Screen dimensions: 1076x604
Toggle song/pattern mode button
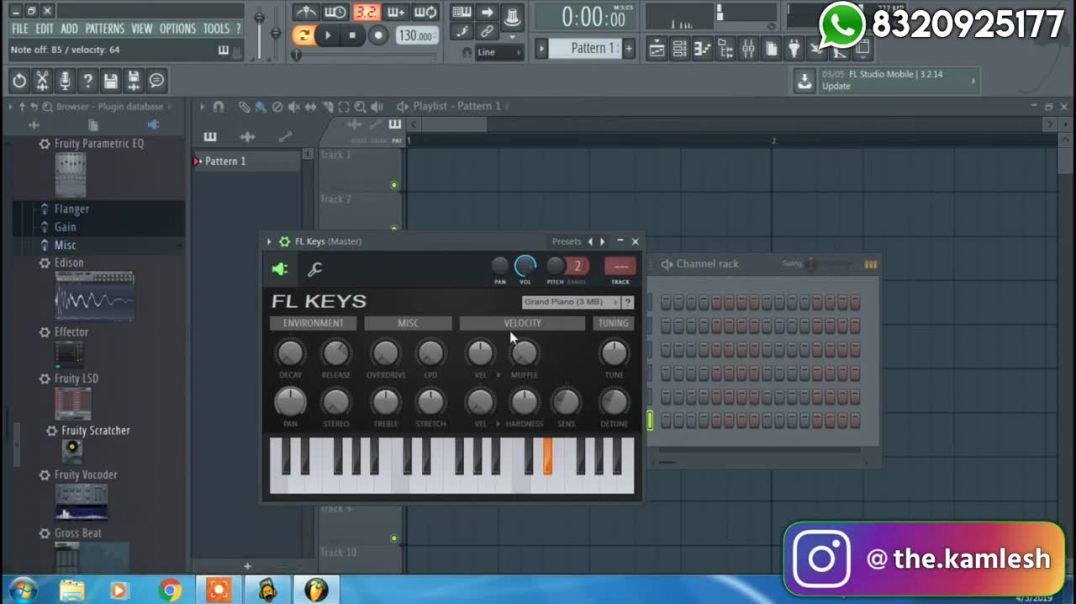click(x=303, y=35)
